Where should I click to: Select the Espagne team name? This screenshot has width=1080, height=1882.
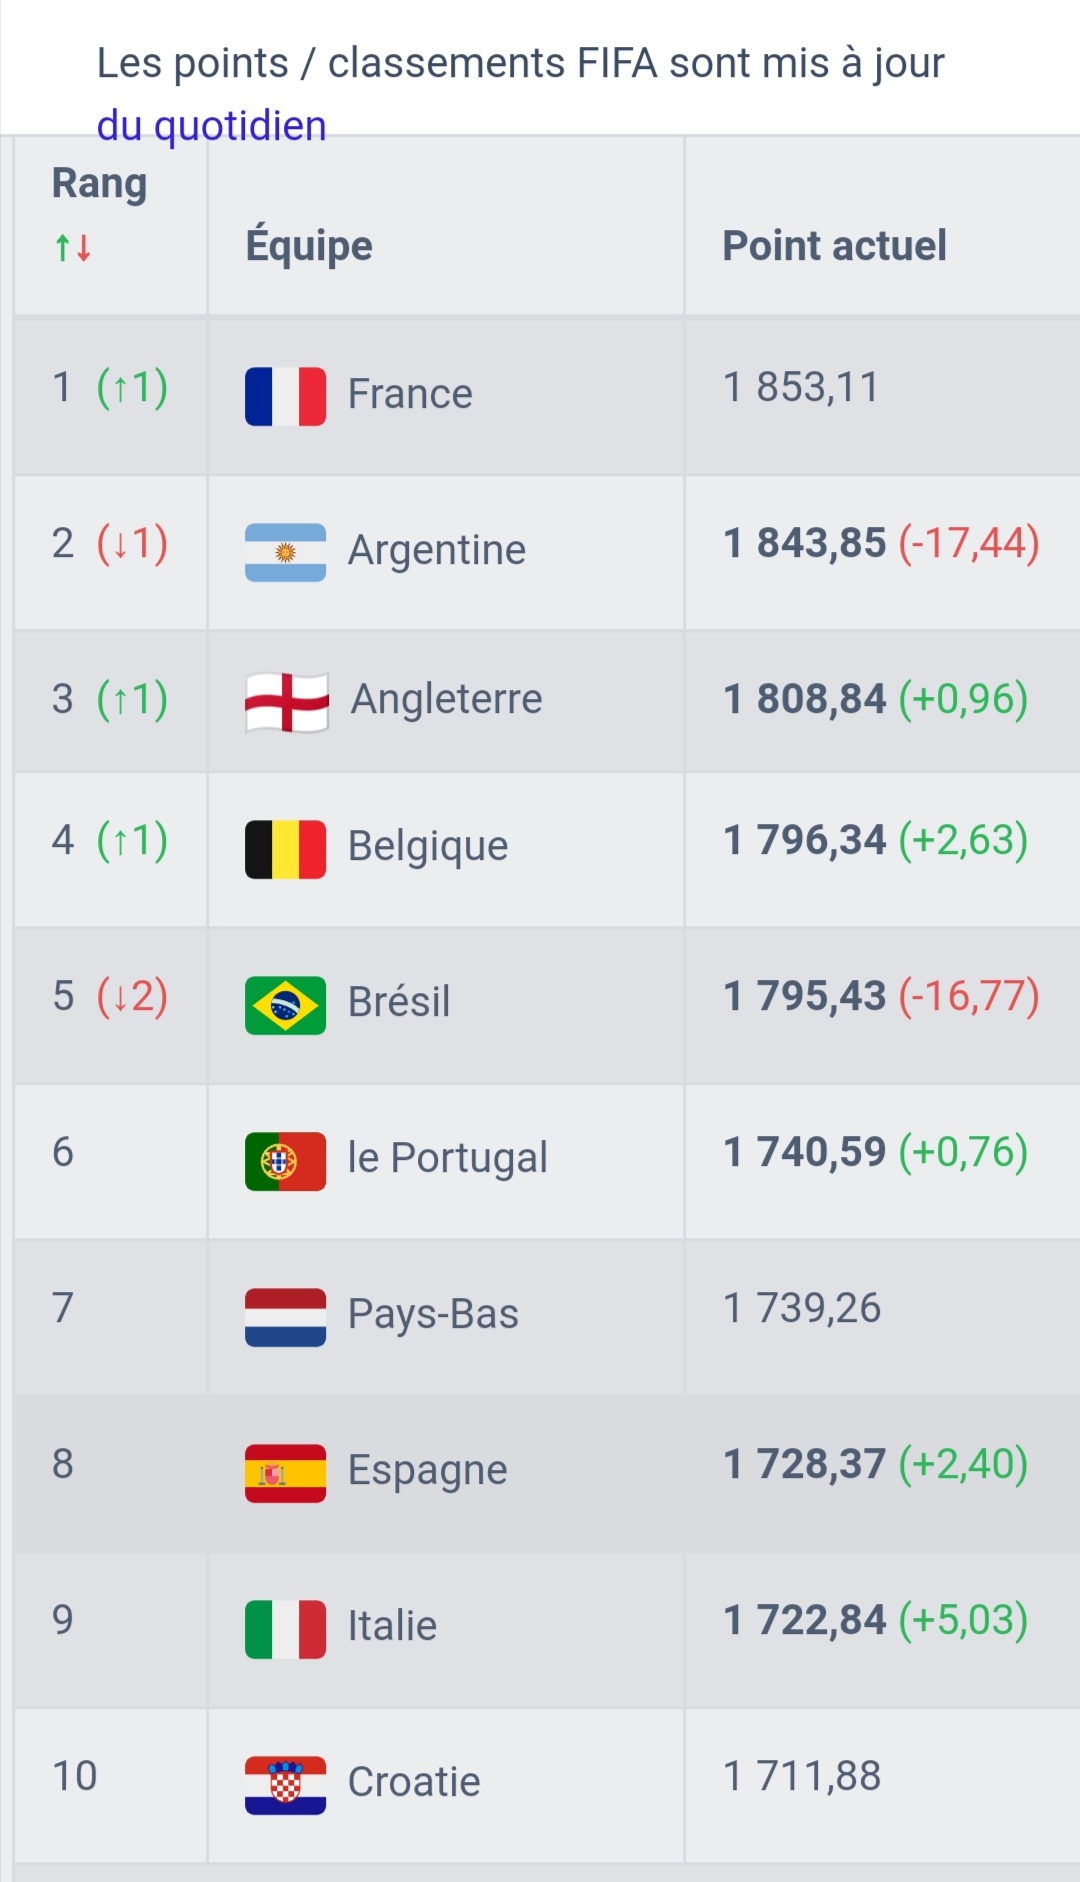click(x=427, y=1470)
